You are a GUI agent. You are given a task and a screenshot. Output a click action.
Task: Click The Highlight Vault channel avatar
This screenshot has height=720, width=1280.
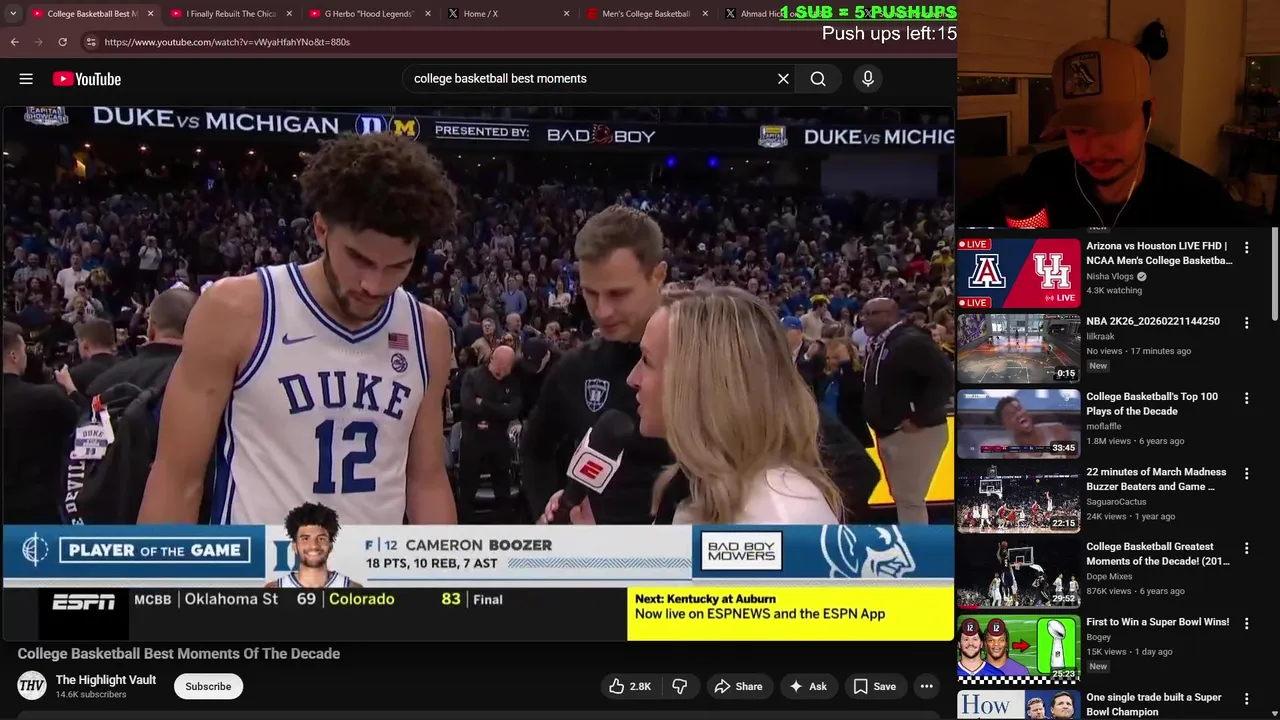[x=32, y=686]
